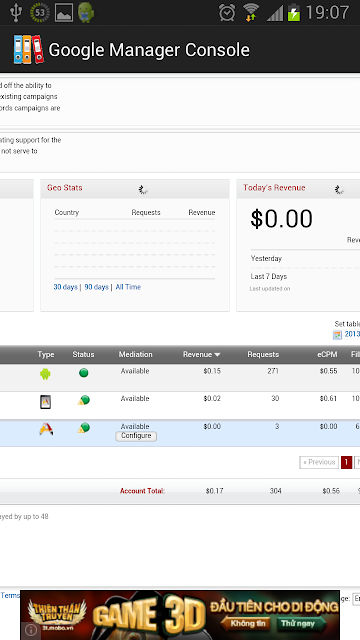Viewport: 360px width, 640px height.
Task: Click the $0.00 today's revenue amount
Action: [281, 219]
